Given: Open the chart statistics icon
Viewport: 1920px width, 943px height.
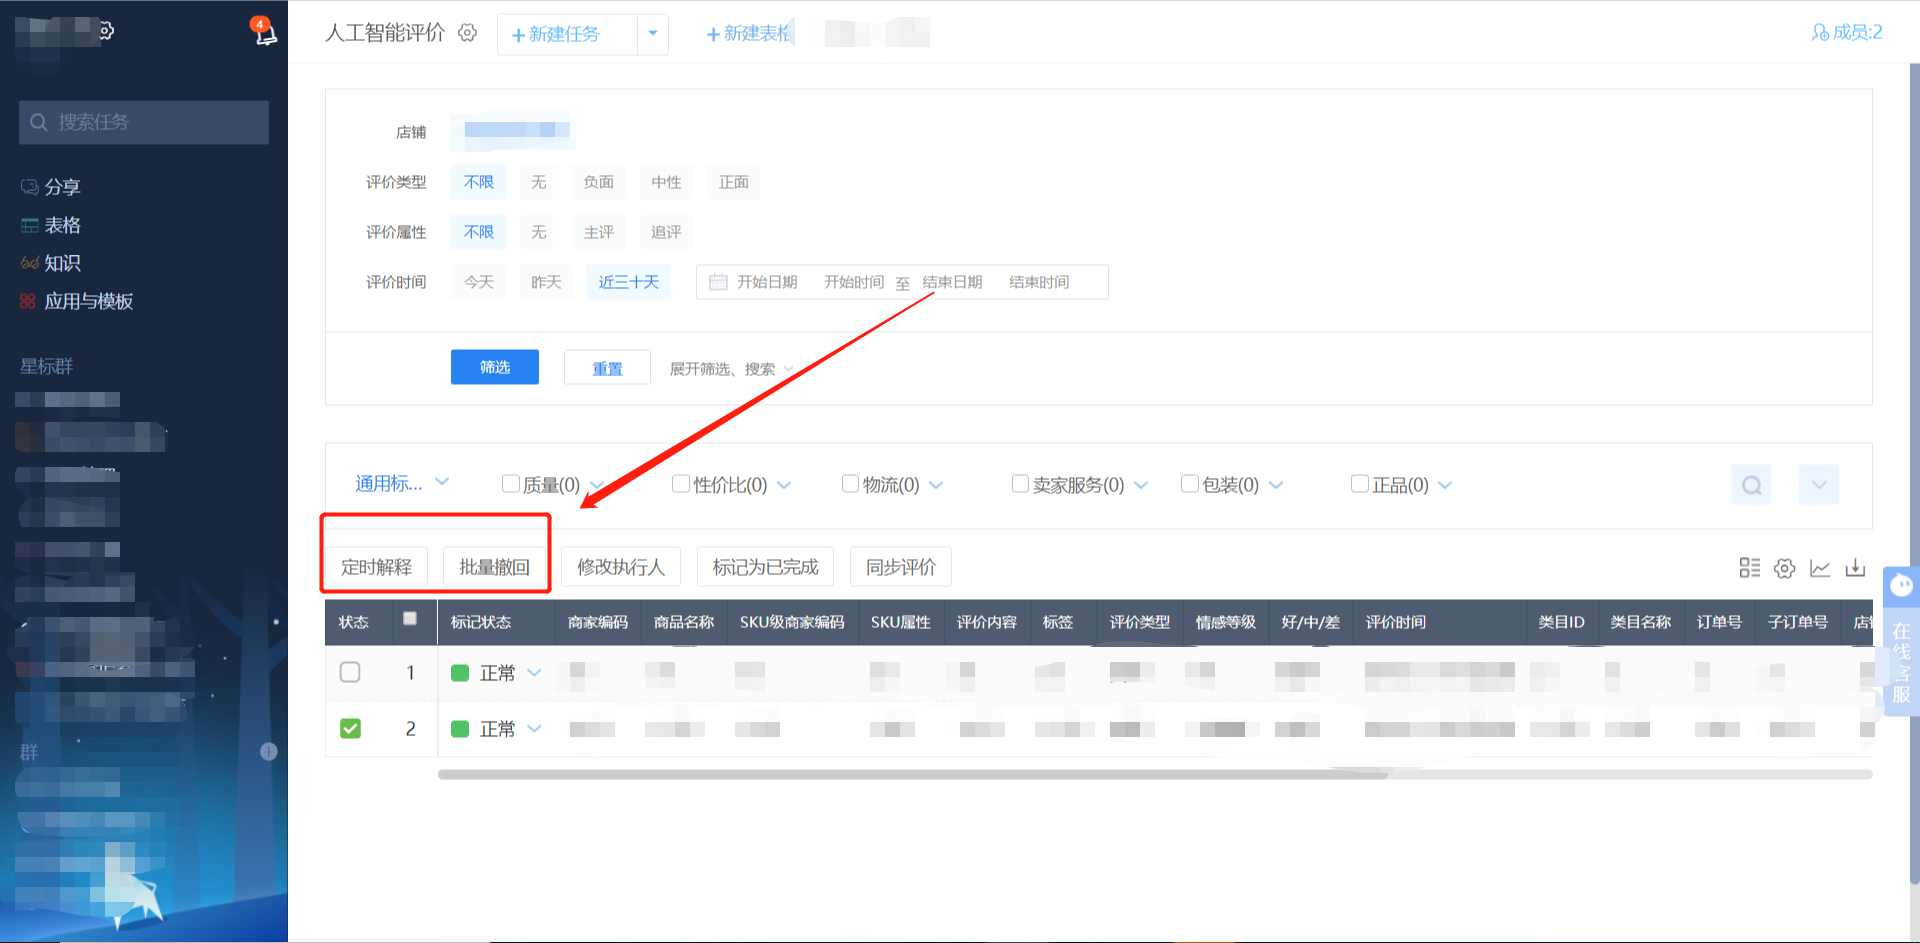Looking at the screenshot, I should [1820, 568].
